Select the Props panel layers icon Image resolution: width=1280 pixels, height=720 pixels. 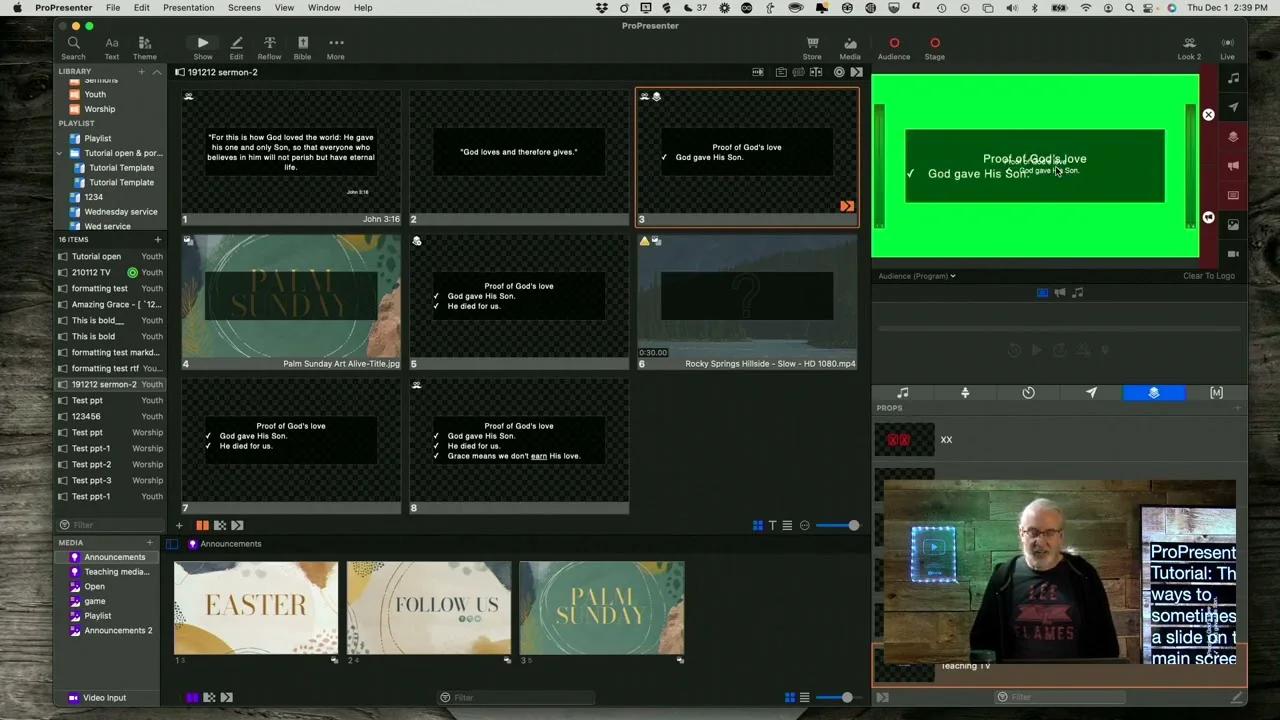click(1154, 392)
